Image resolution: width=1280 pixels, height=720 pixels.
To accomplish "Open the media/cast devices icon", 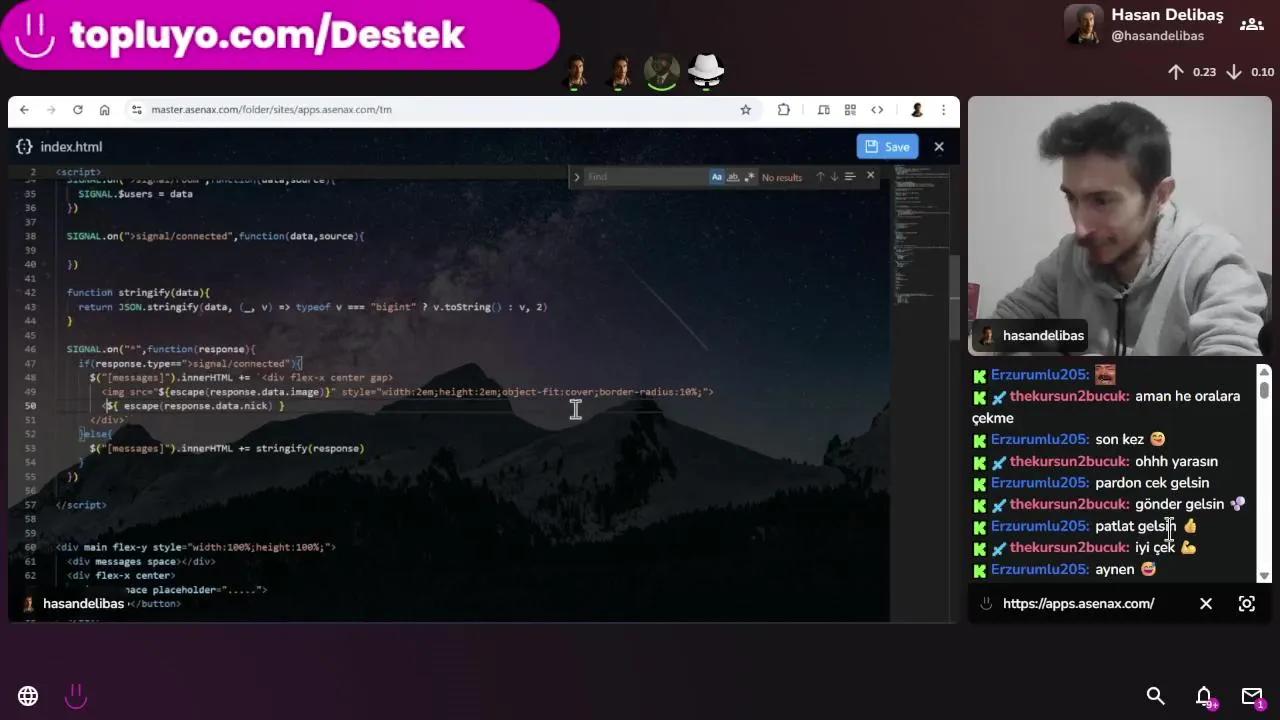I will (x=824, y=110).
